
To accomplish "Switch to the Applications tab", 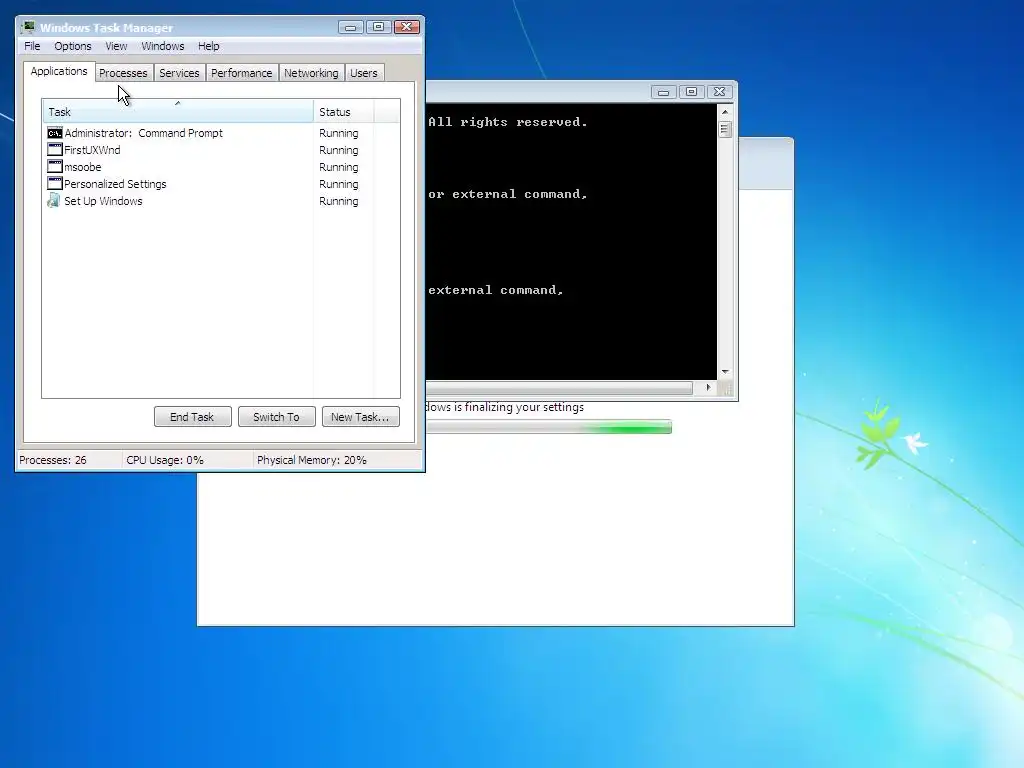I will 59,71.
